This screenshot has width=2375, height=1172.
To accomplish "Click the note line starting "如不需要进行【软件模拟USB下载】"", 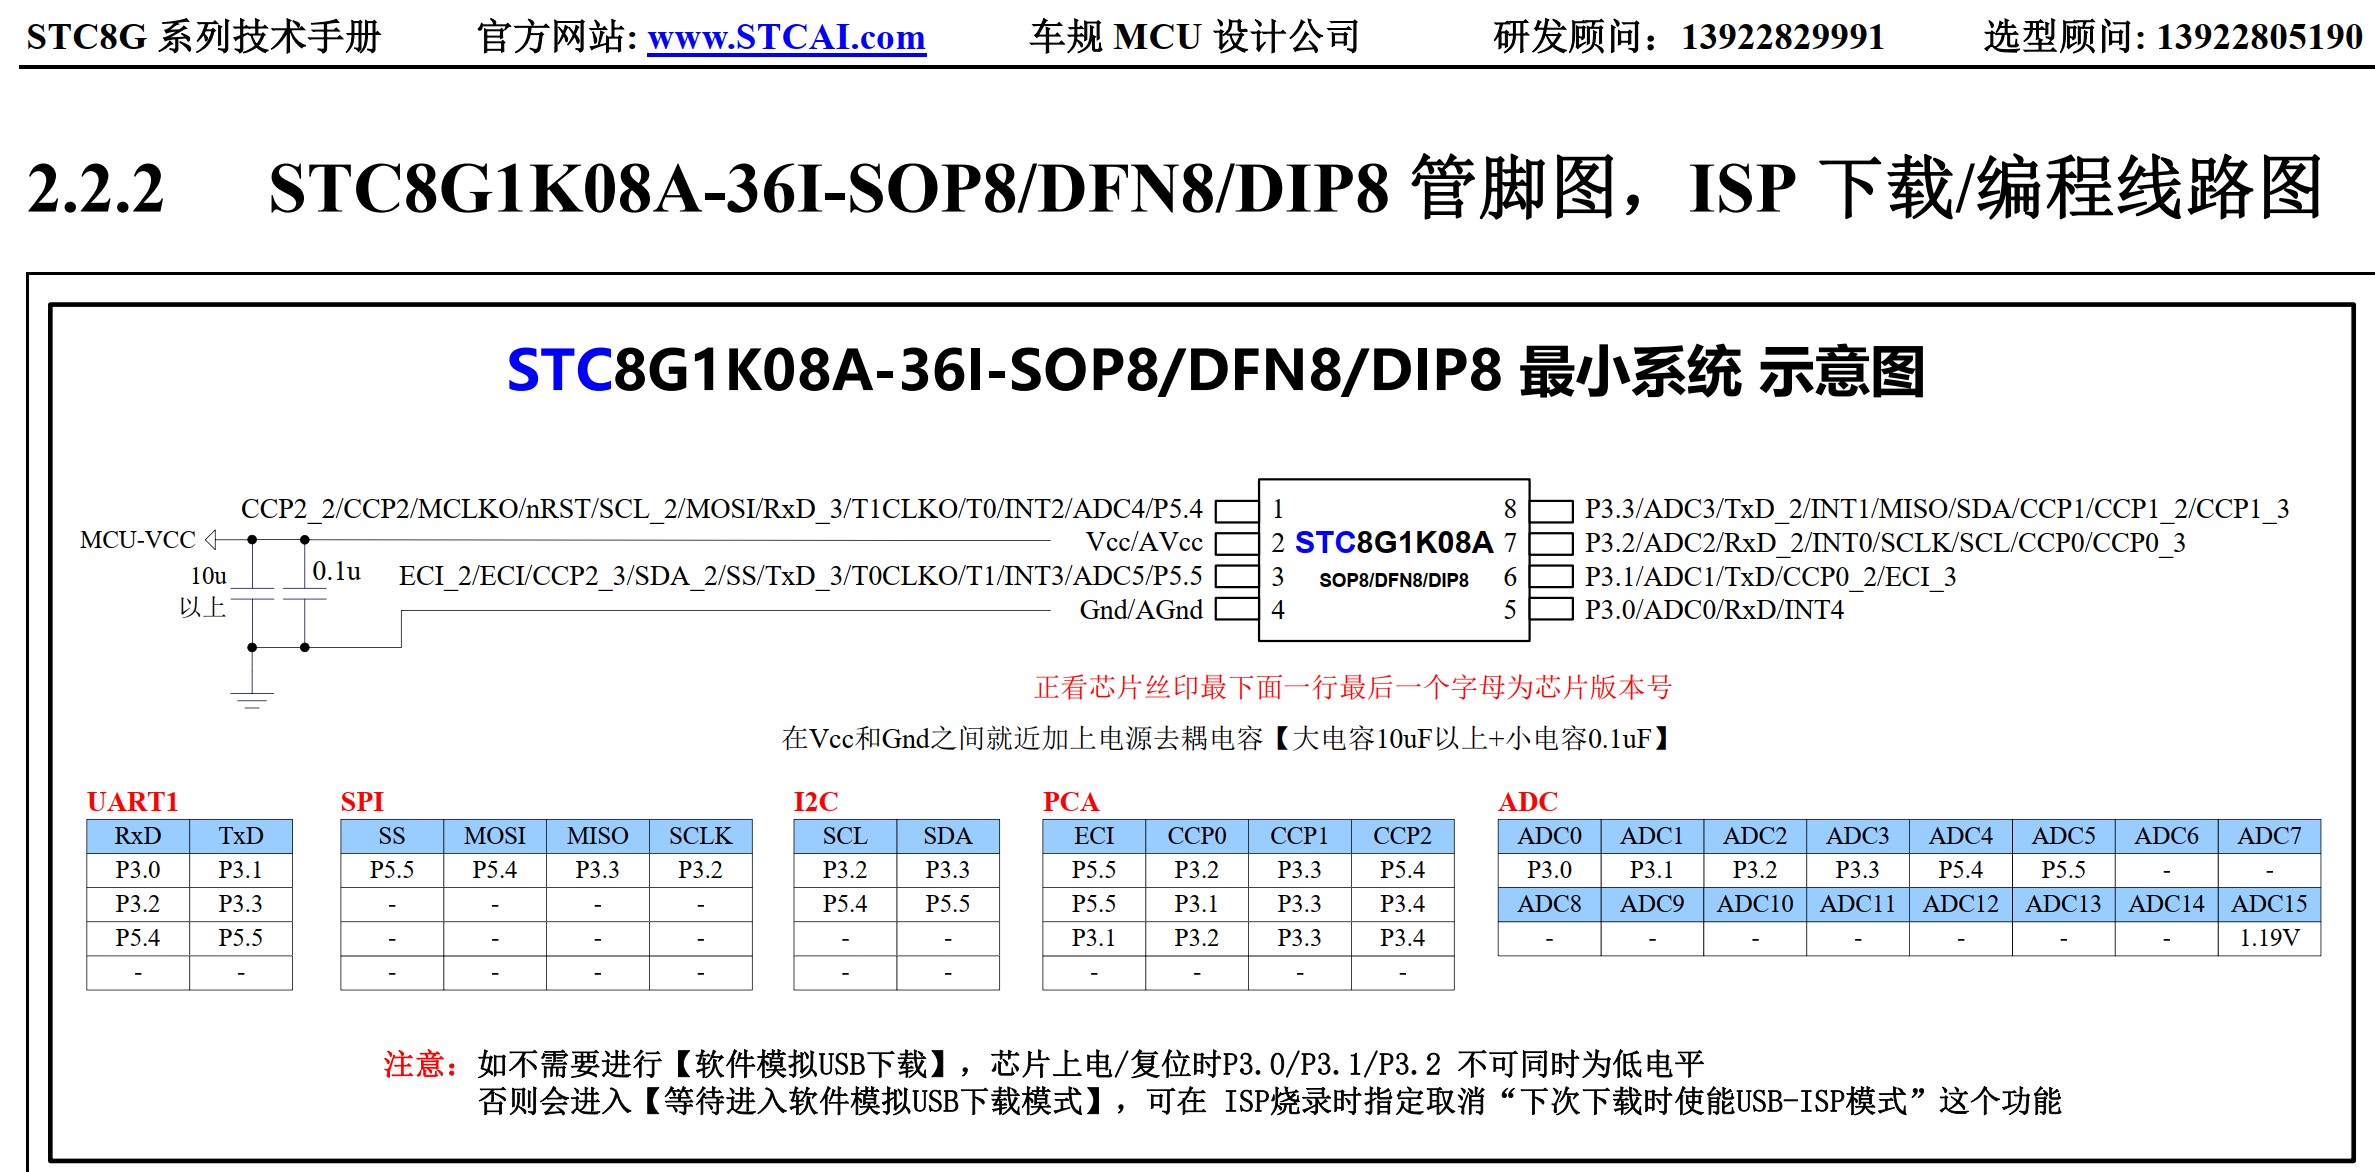I will [1091, 1064].
